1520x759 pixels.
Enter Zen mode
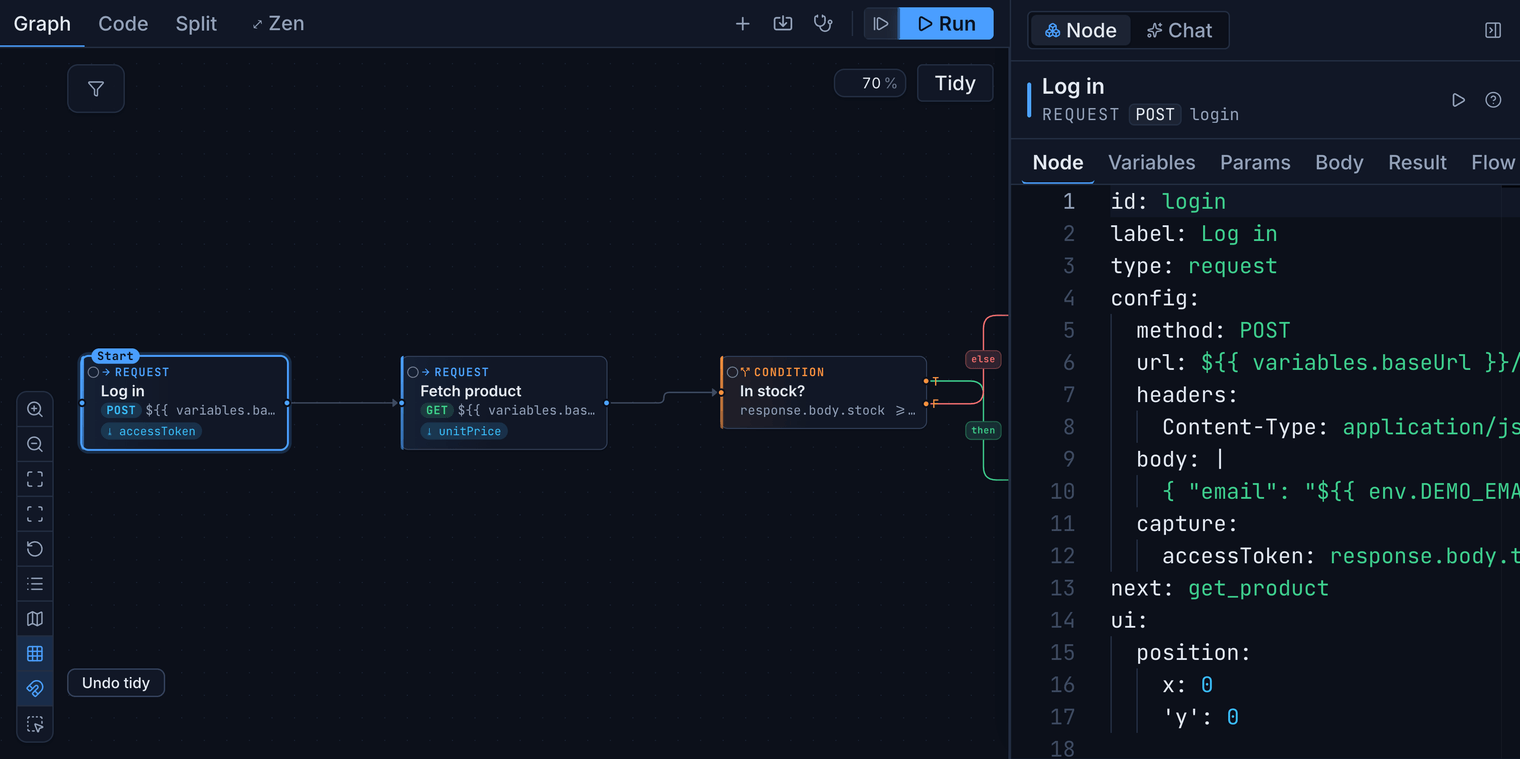click(x=278, y=24)
